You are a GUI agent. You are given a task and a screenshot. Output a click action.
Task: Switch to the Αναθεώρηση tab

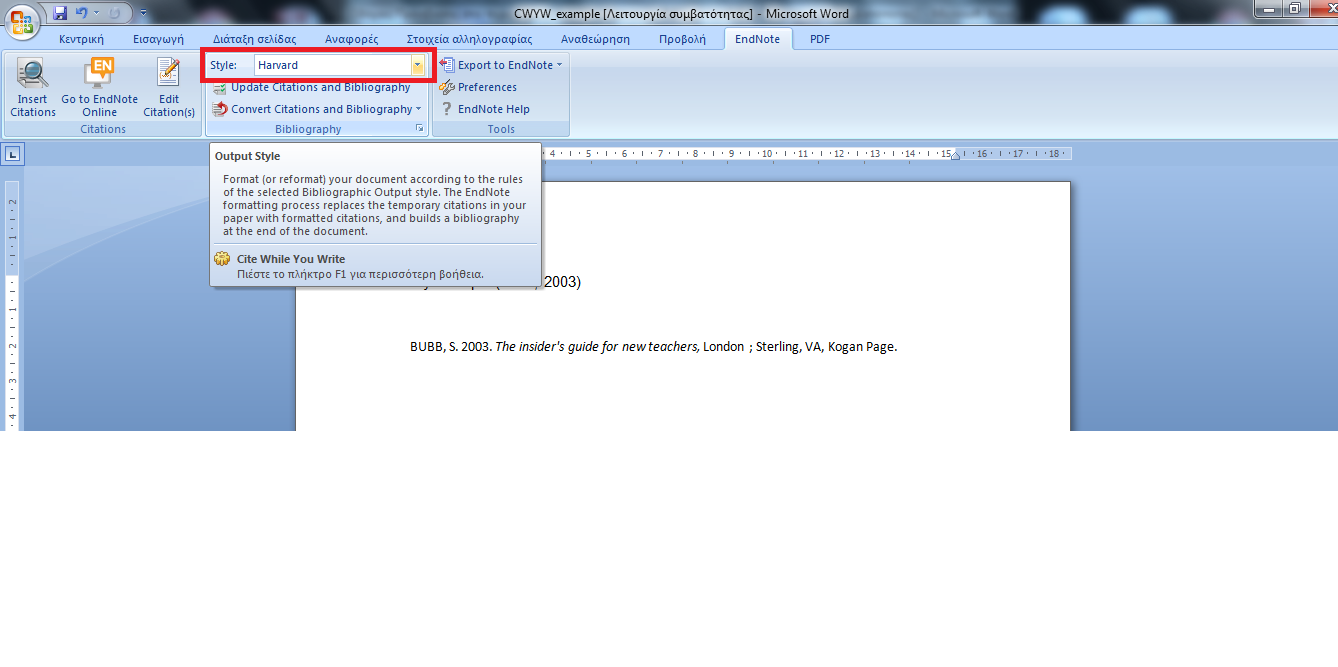pos(595,39)
